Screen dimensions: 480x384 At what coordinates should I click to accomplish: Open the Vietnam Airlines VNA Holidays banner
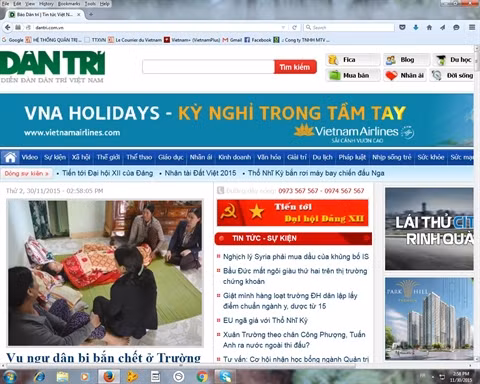237,120
